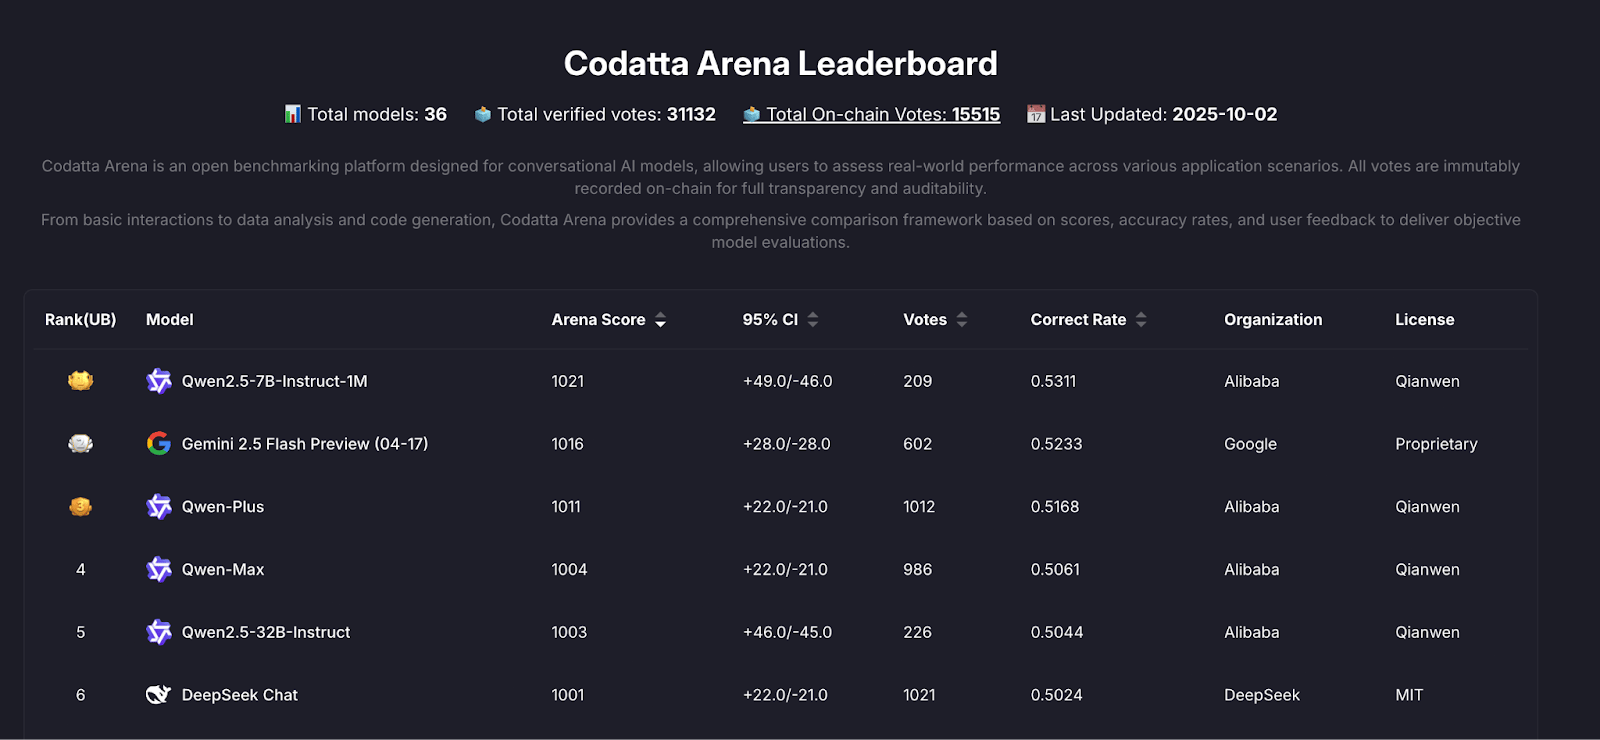Click the silver second-place medal icon
This screenshot has width=1600, height=740.
80,444
